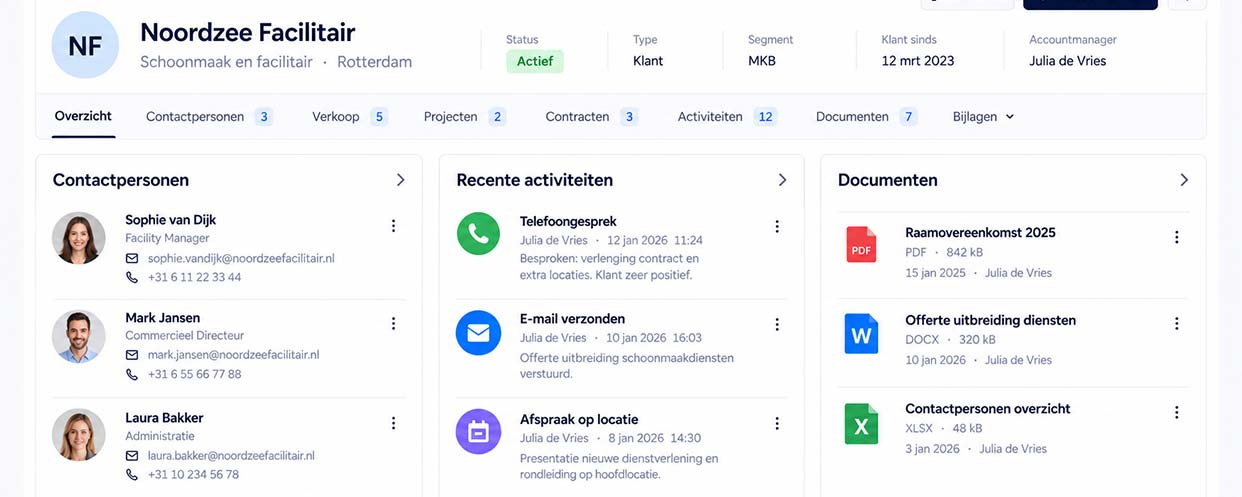The image size is (1242, 497).
Task: Open the Offerte uitbreiding diensten options menu
Action: coord(1176,324)
